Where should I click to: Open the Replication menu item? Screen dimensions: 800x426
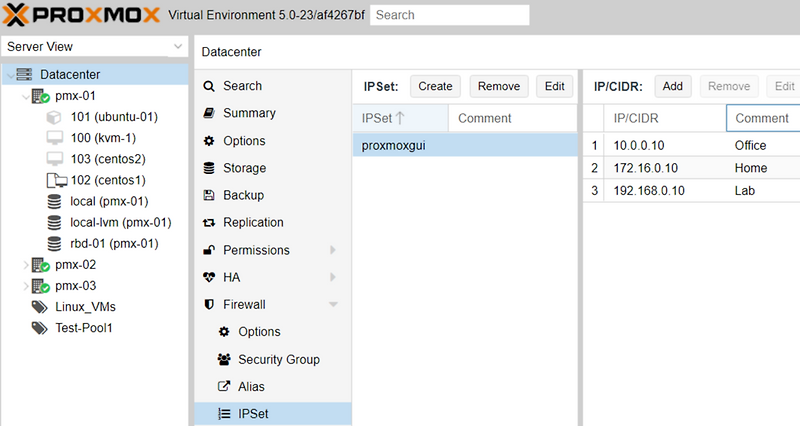click(x=252, y=222)
